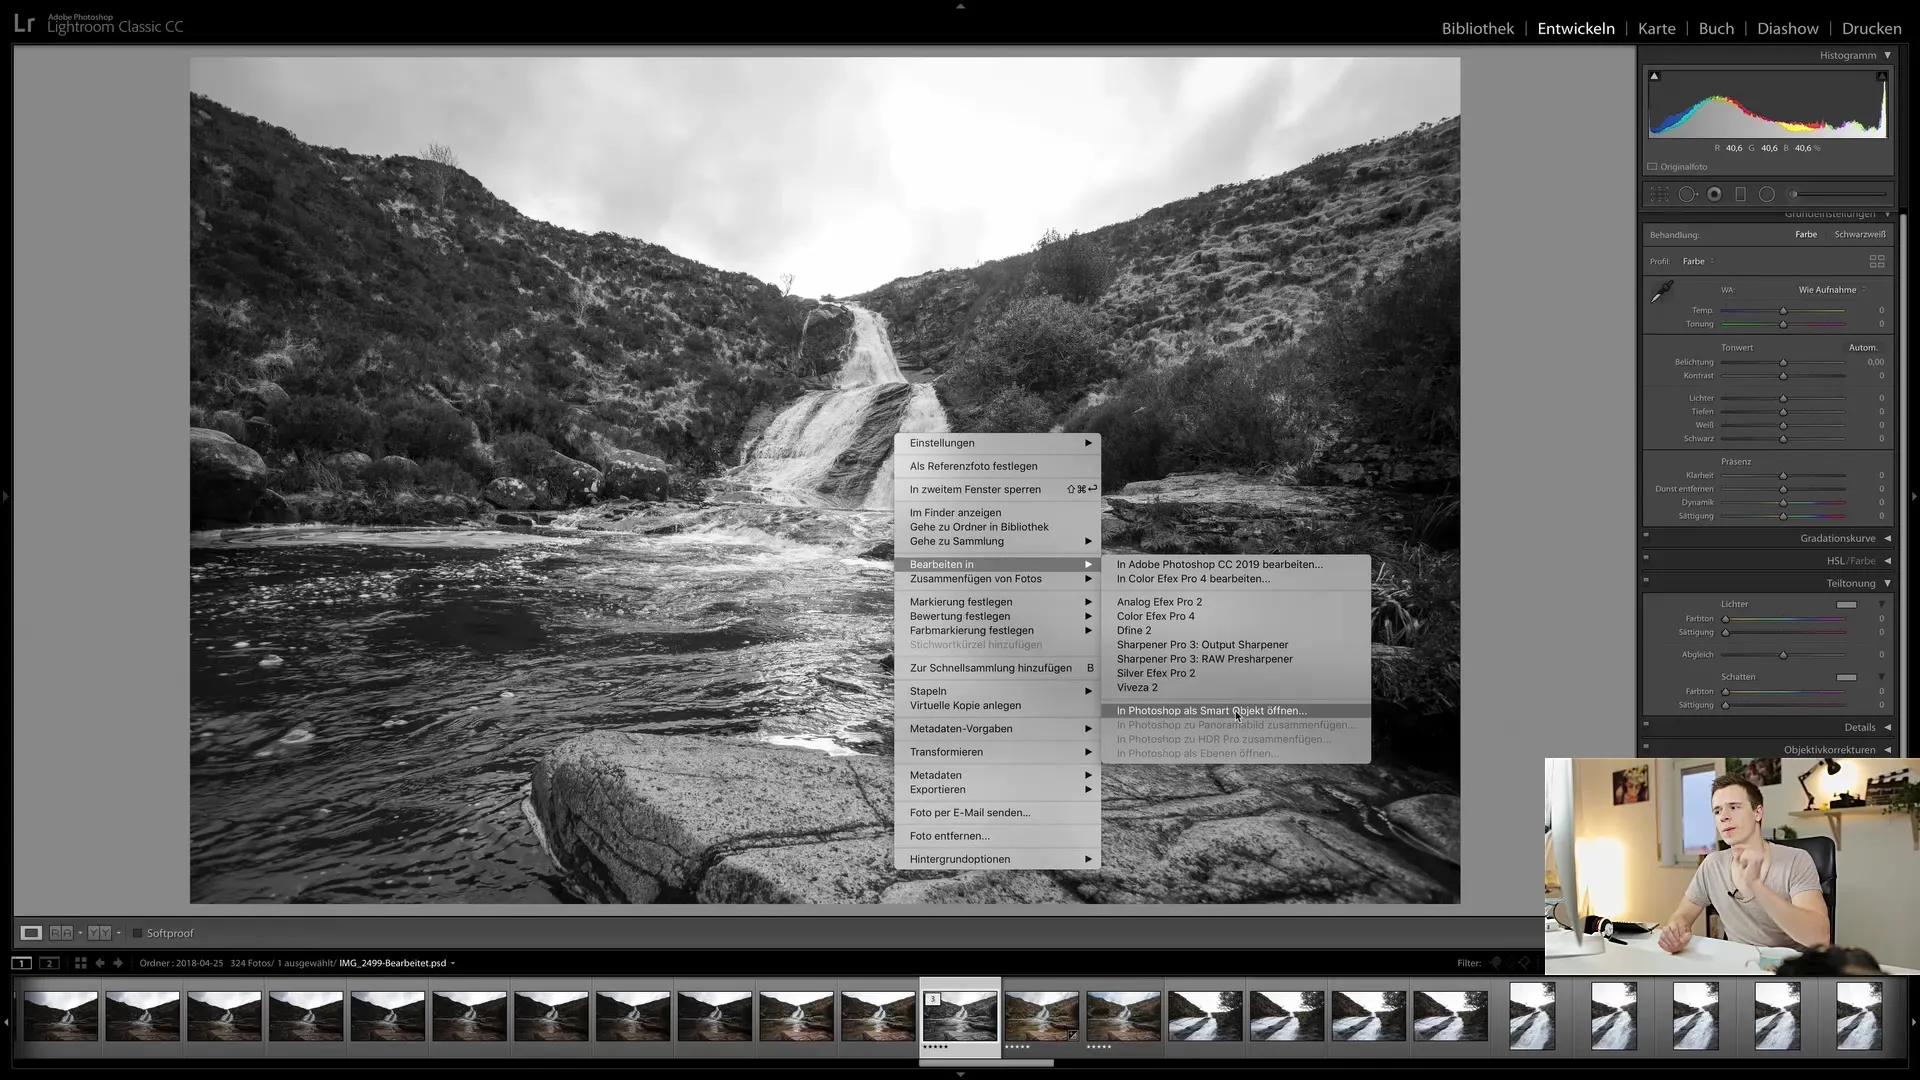The height and width of the screenshot is (1080, 1920).
Task: Expand the HSL/Farbe panel triangle
Action: click(x=1888, y=561)
